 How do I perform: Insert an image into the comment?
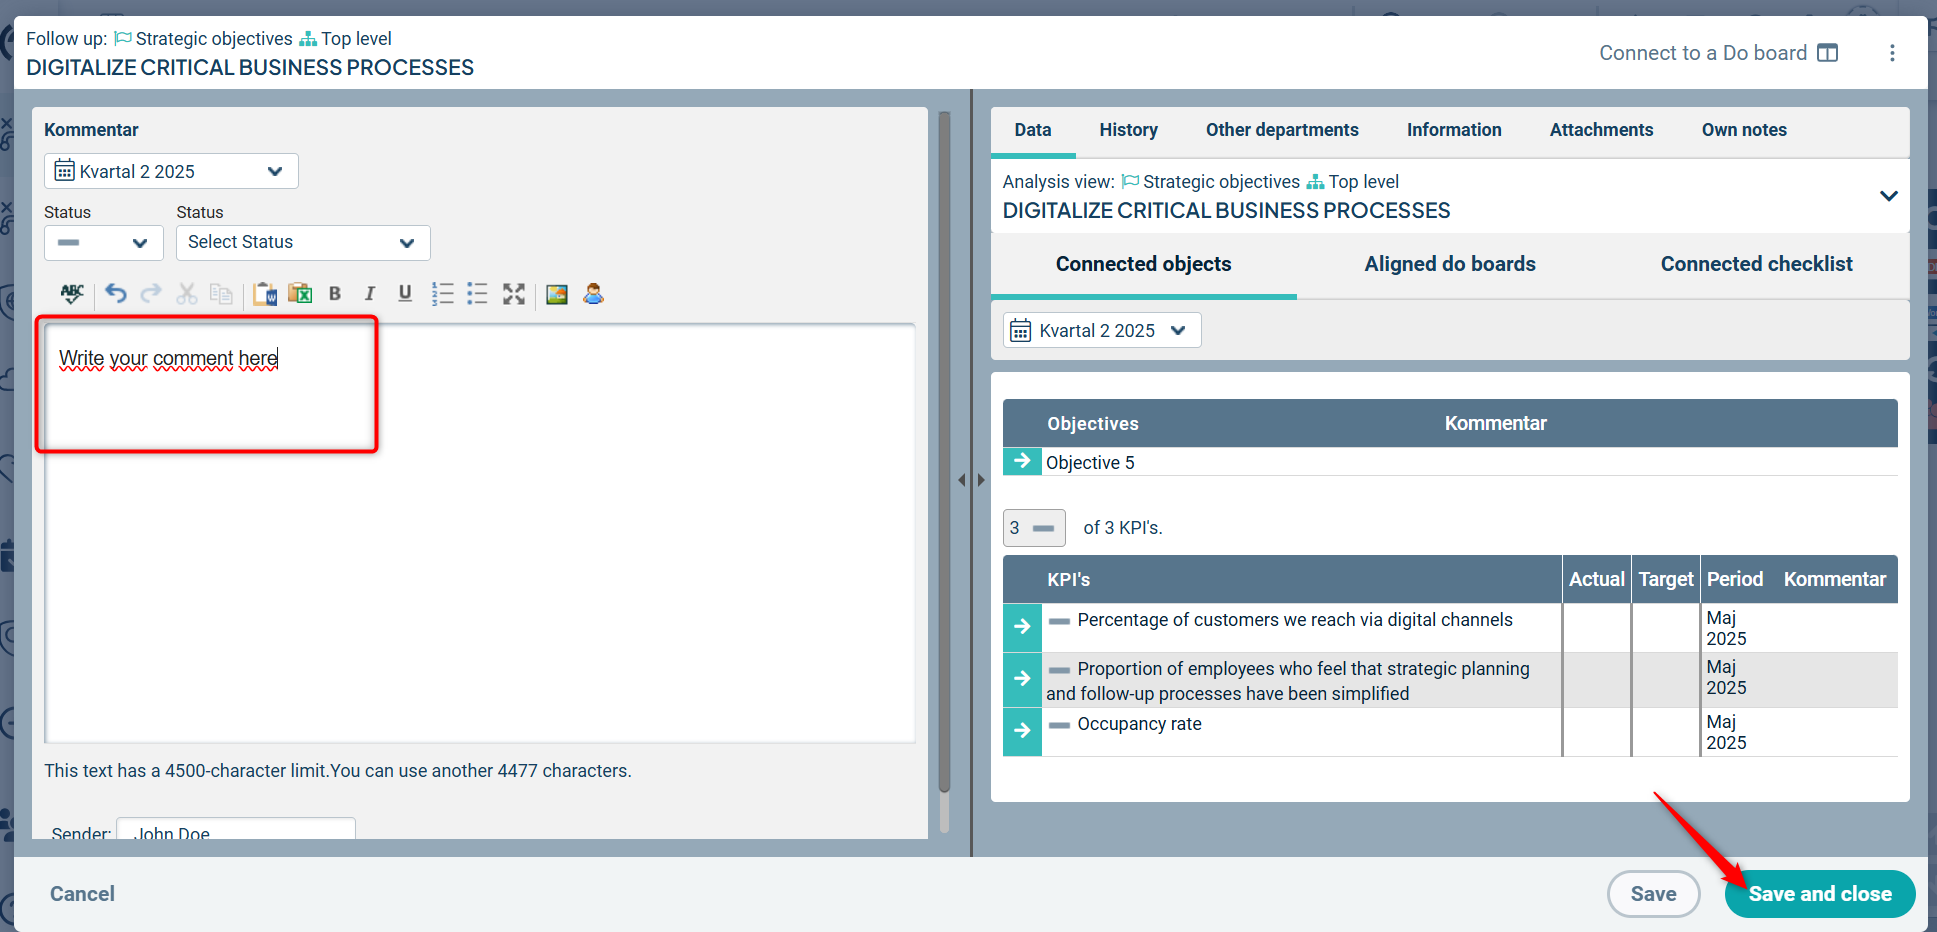pos(557,294)
